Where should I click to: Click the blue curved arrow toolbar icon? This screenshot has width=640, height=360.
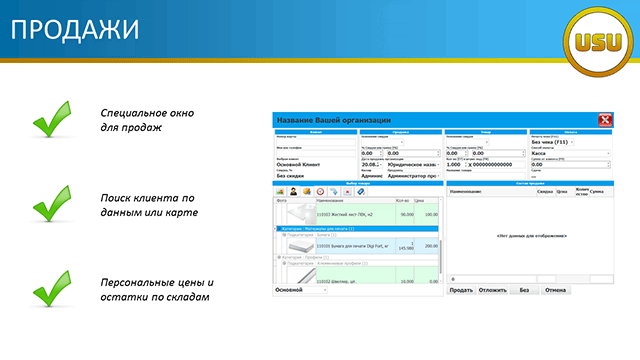(x=334, y=191)
